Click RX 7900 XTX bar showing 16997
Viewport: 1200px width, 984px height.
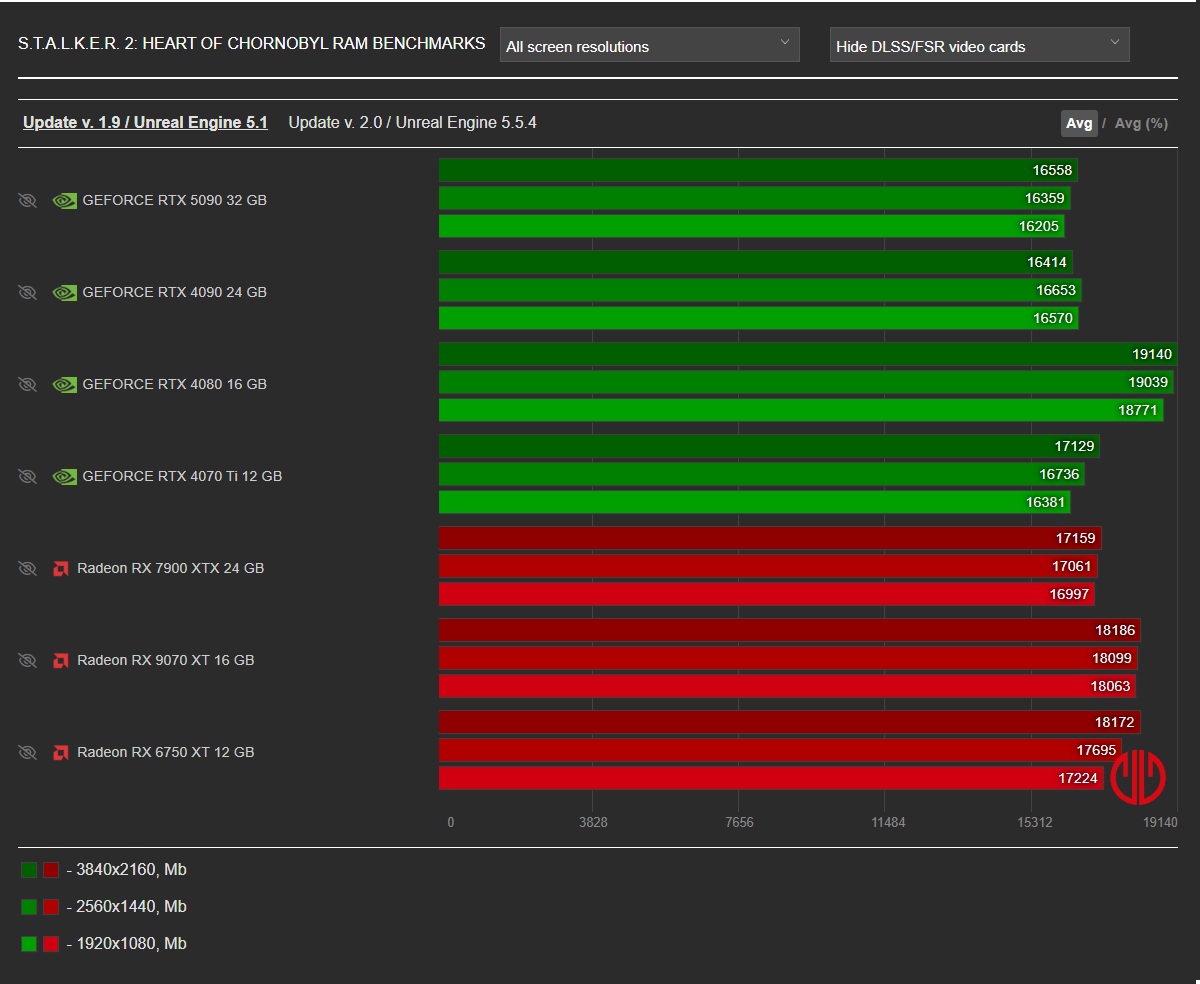767,594
